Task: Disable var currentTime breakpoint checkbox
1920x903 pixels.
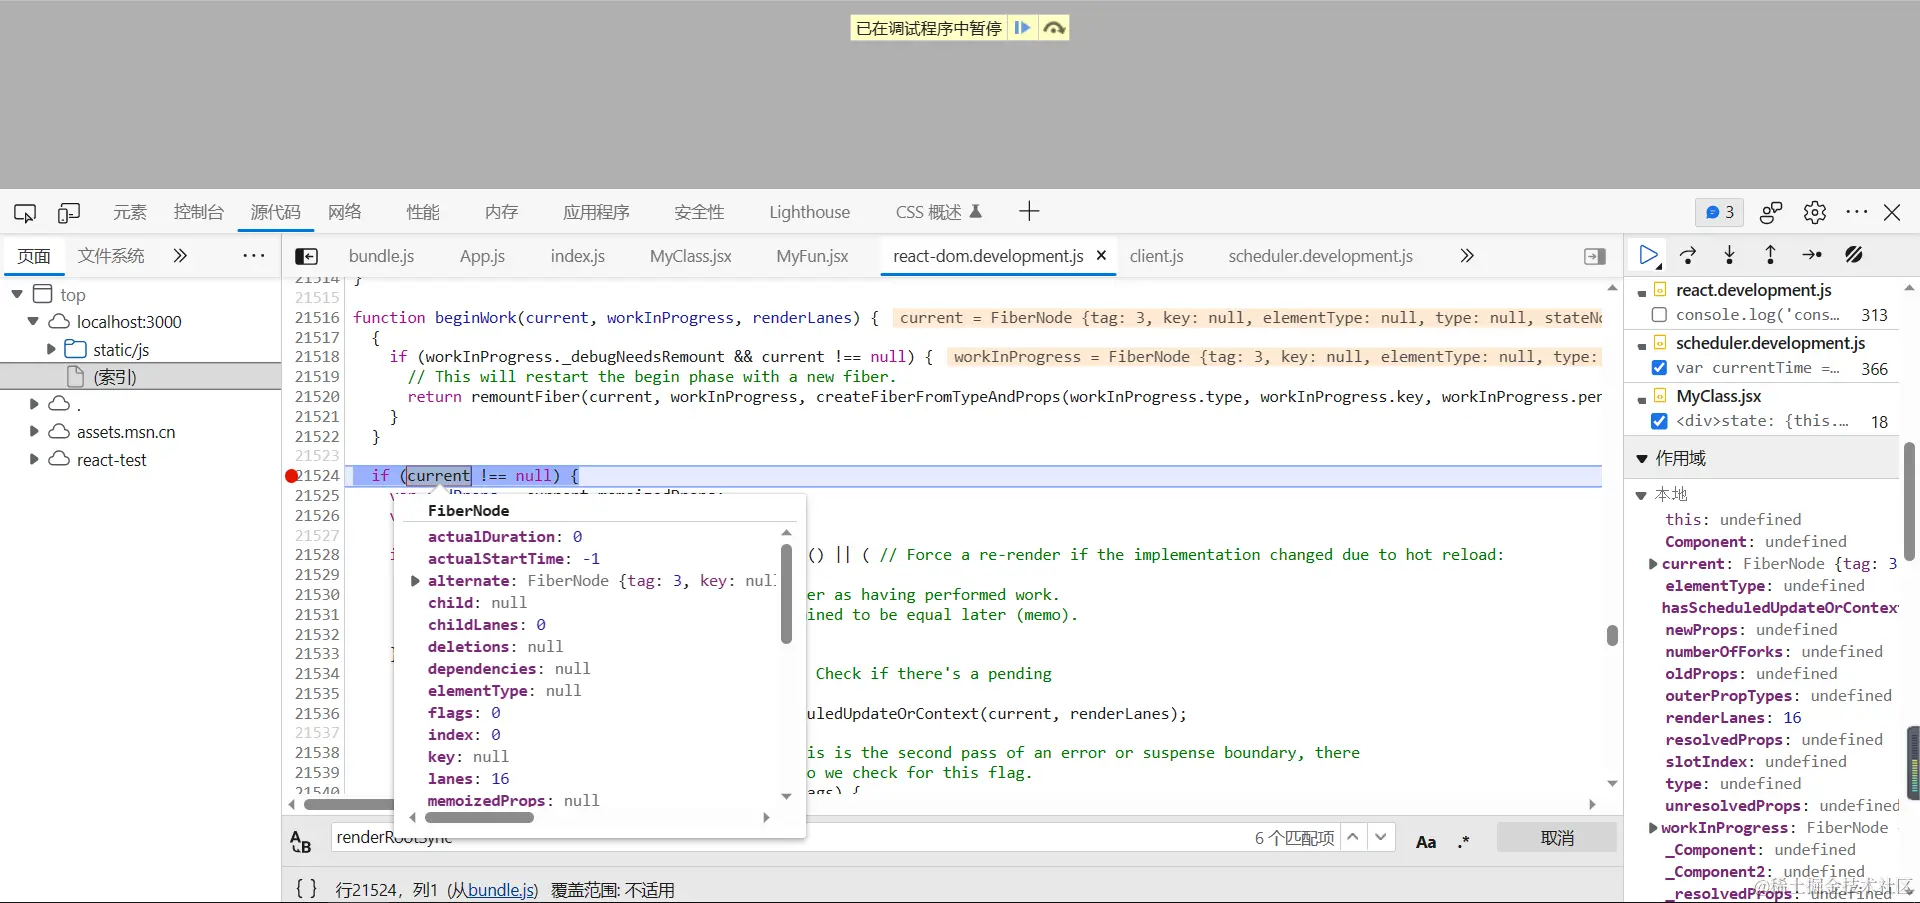Action: (1659, 368)
